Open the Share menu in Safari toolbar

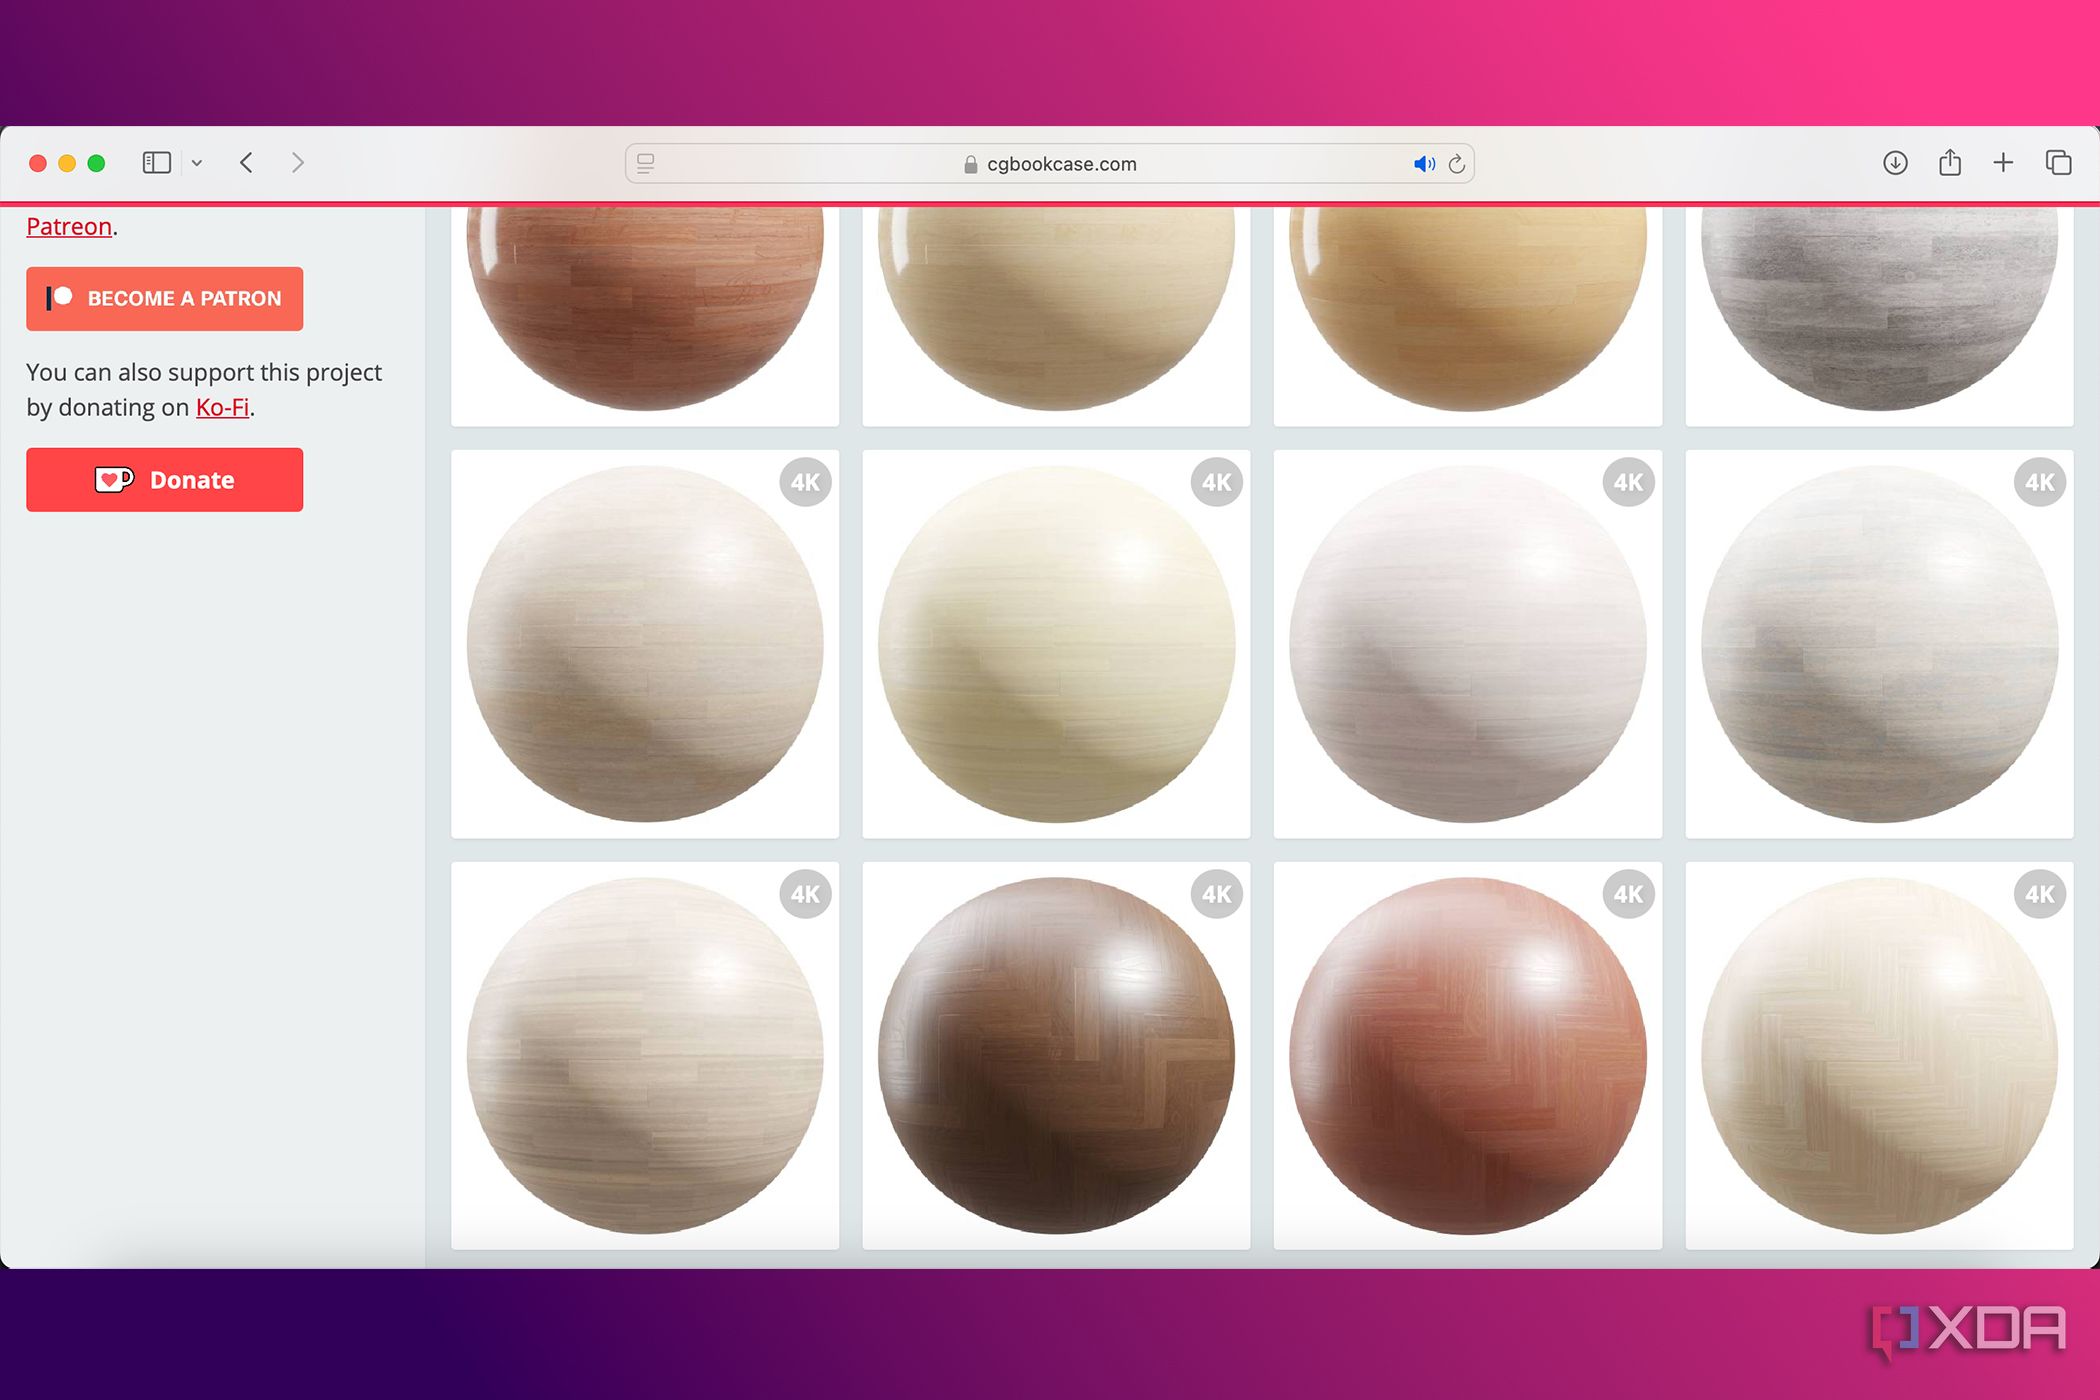coord(1949,163)
